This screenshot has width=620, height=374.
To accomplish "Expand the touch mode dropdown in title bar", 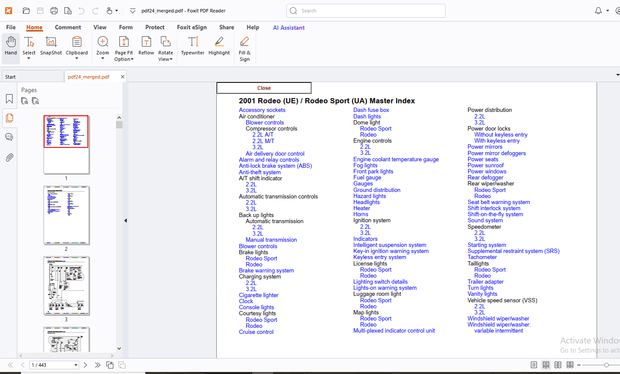I will tap(117, 11).
